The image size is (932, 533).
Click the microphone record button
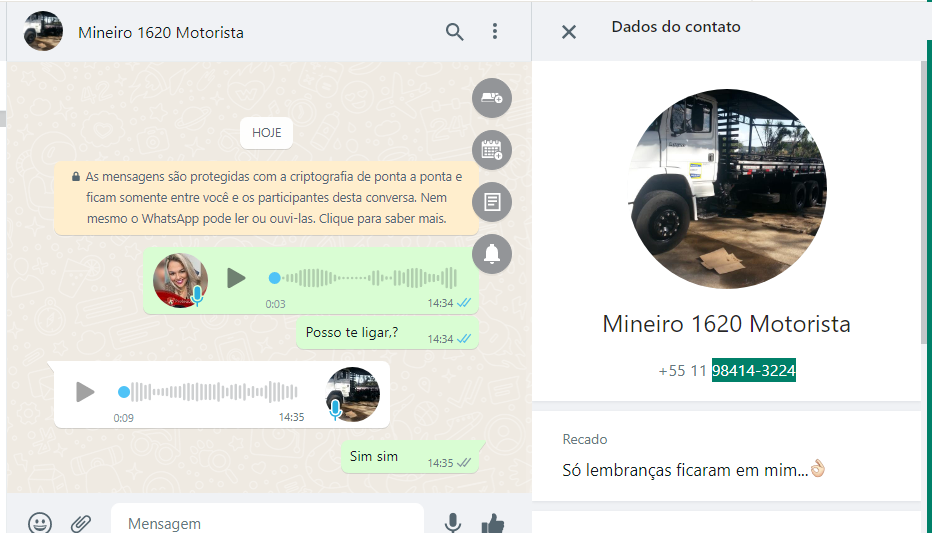coord(453,522)
